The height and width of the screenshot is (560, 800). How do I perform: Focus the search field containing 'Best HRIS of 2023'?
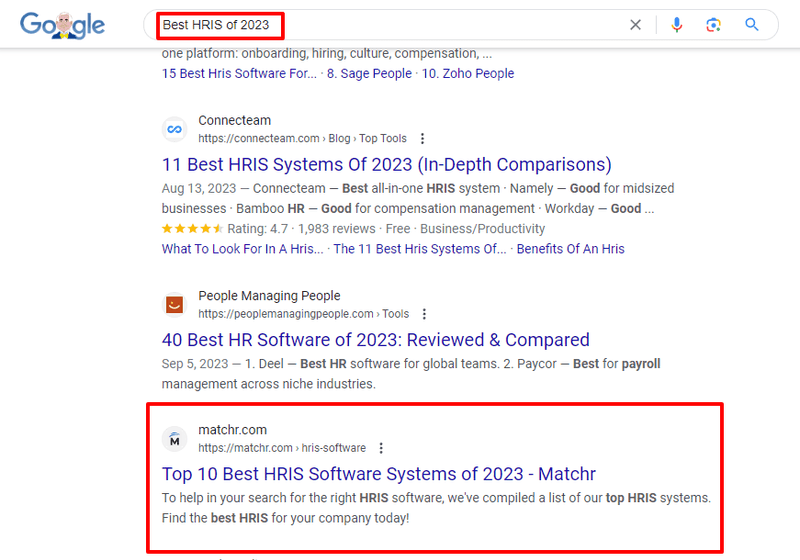[x=388, y=24]
